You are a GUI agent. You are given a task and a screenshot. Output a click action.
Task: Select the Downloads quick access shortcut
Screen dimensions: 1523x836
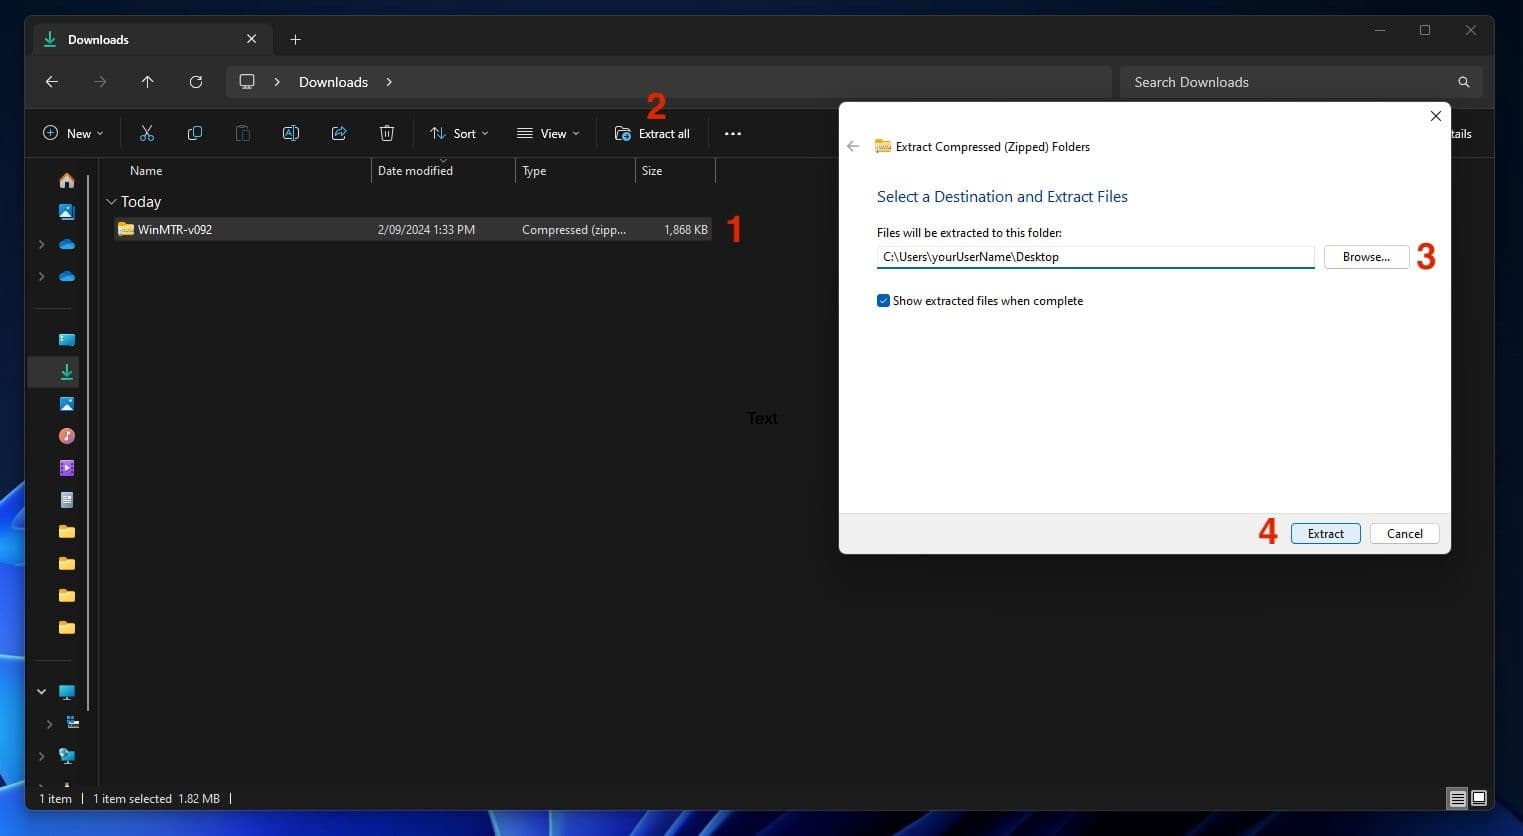pos(67,372)
